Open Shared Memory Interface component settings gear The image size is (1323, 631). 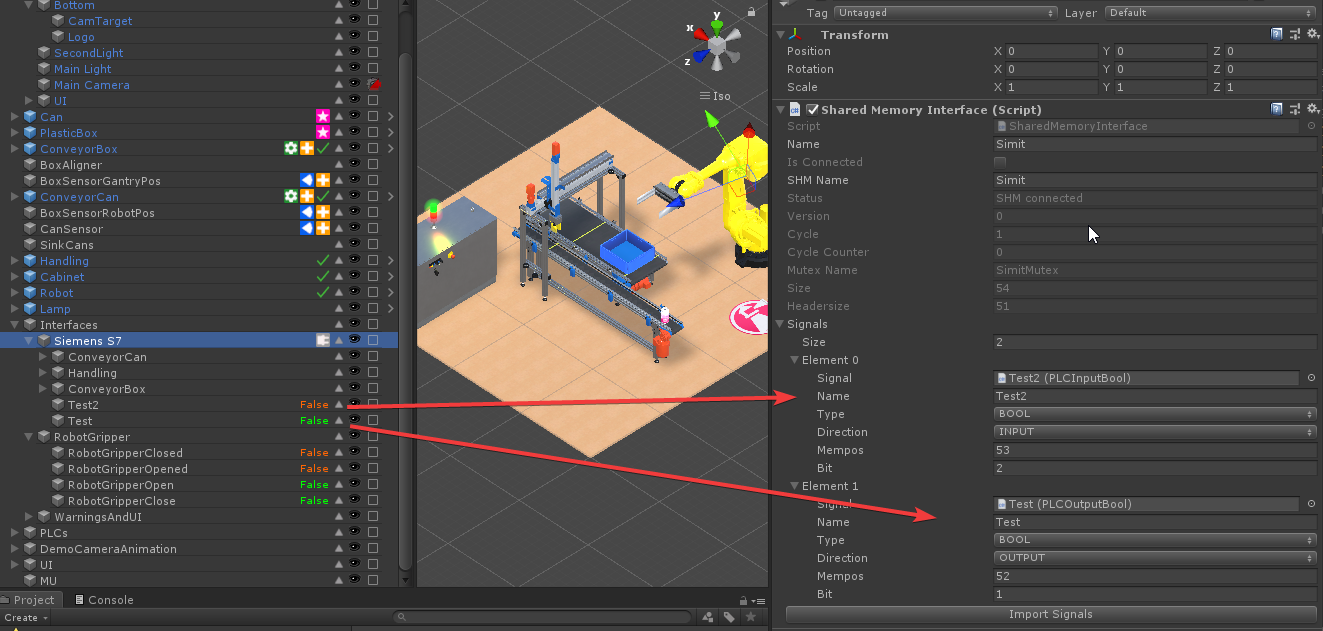[1310, 109]
